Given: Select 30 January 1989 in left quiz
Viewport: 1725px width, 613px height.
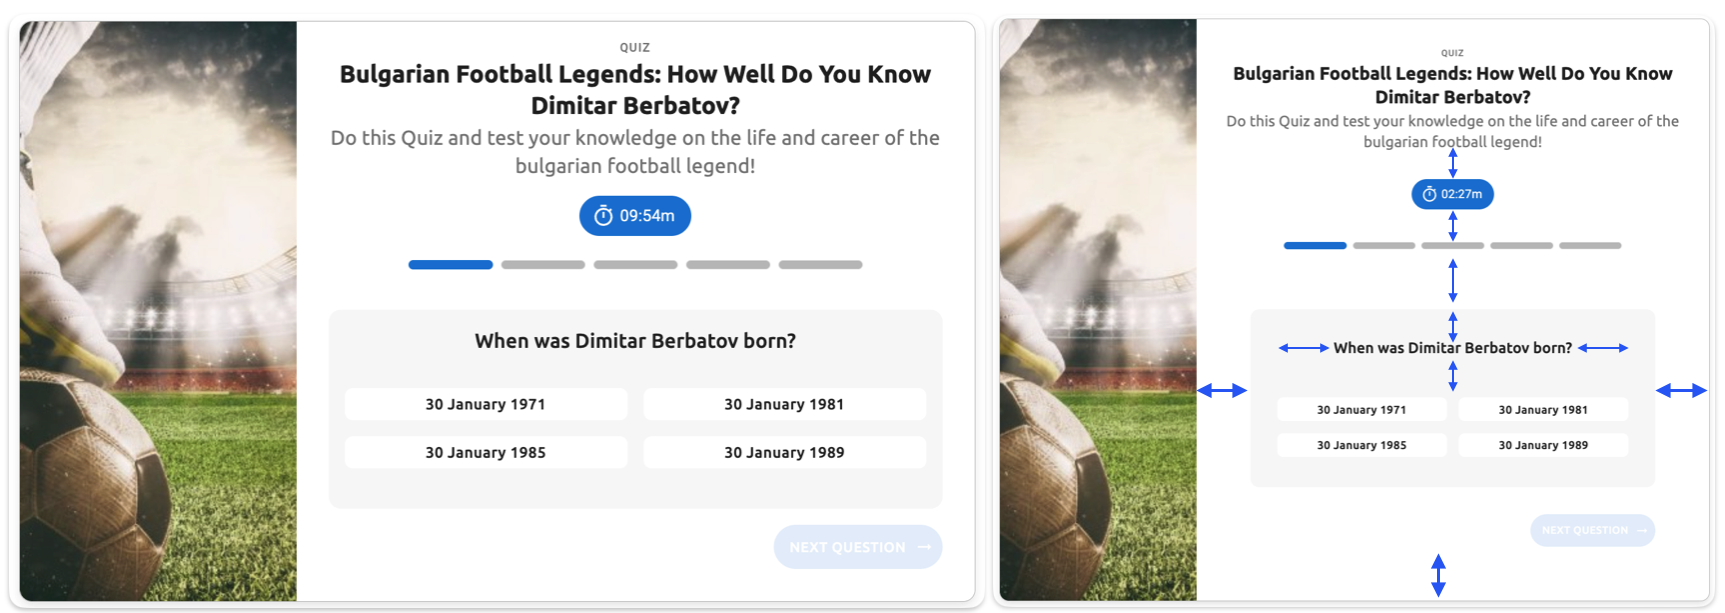Looking at the screenshot, I should pyautogui.click(x=784, y=452).
